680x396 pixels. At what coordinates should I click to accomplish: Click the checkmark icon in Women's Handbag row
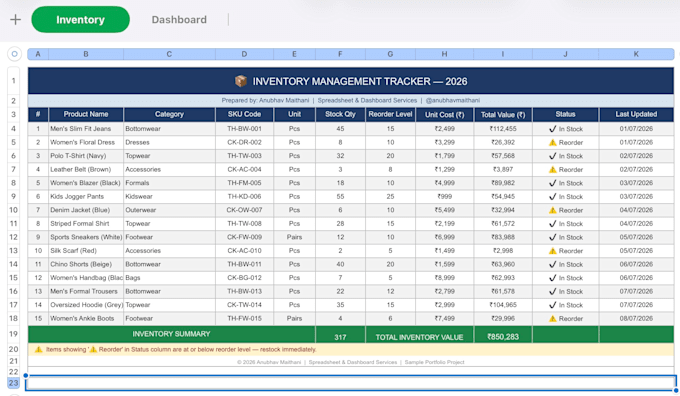click(x=552, y=278)
